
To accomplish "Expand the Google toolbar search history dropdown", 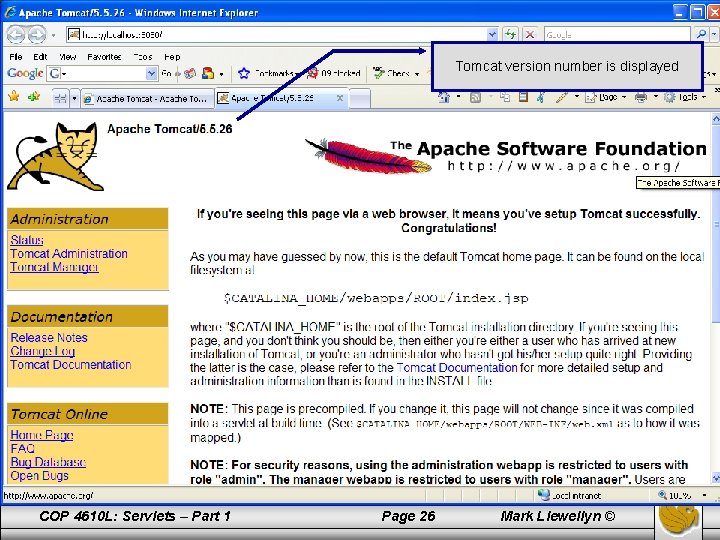I will [152, 73].
